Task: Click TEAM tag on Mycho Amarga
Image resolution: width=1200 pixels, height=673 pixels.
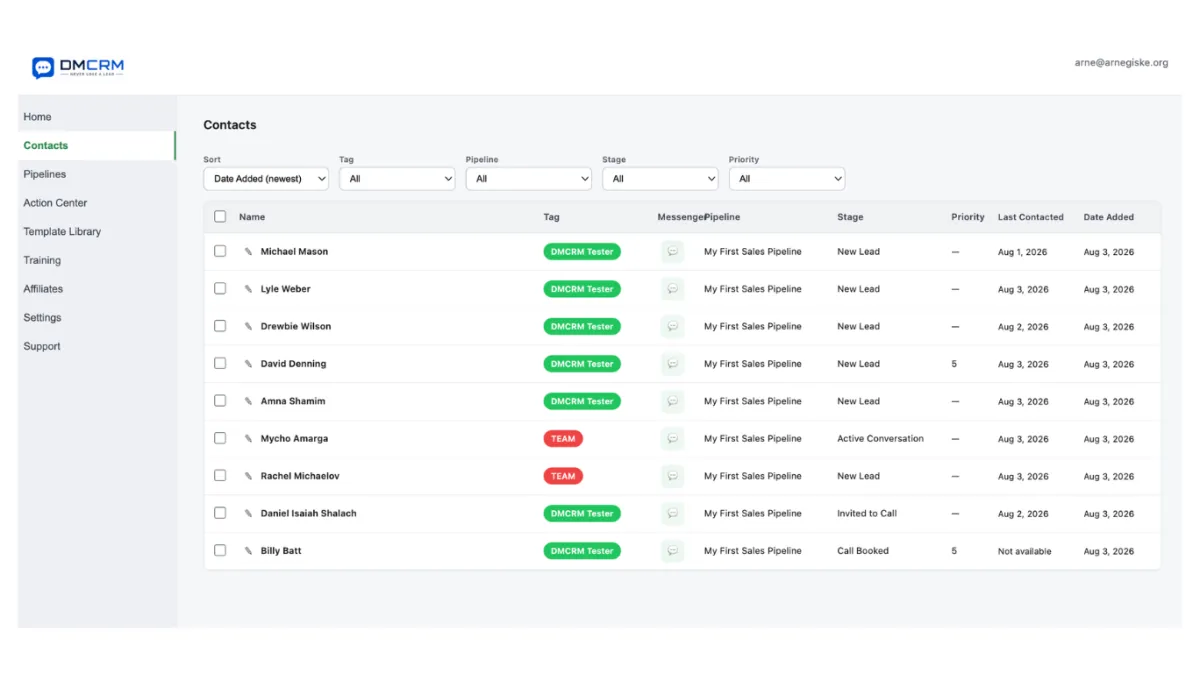Action: pos(563,439)
